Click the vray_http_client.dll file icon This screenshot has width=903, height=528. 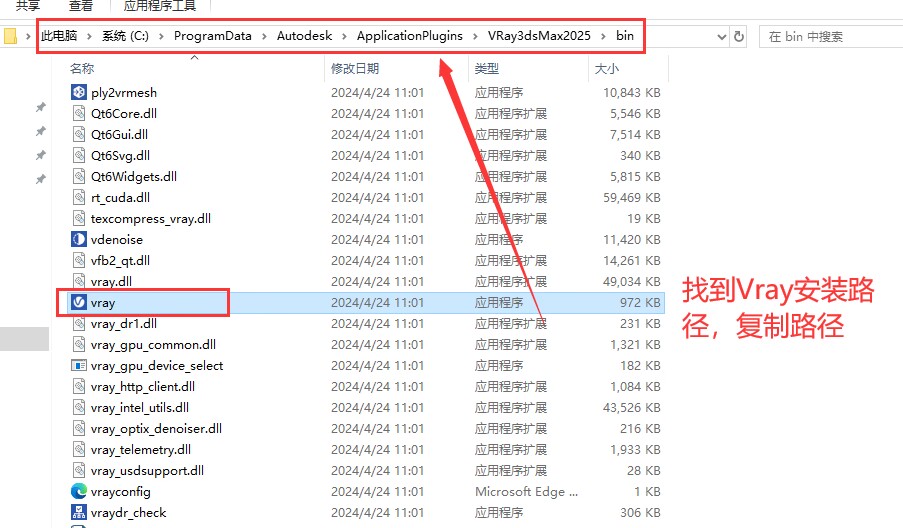(x=79, y=386)
